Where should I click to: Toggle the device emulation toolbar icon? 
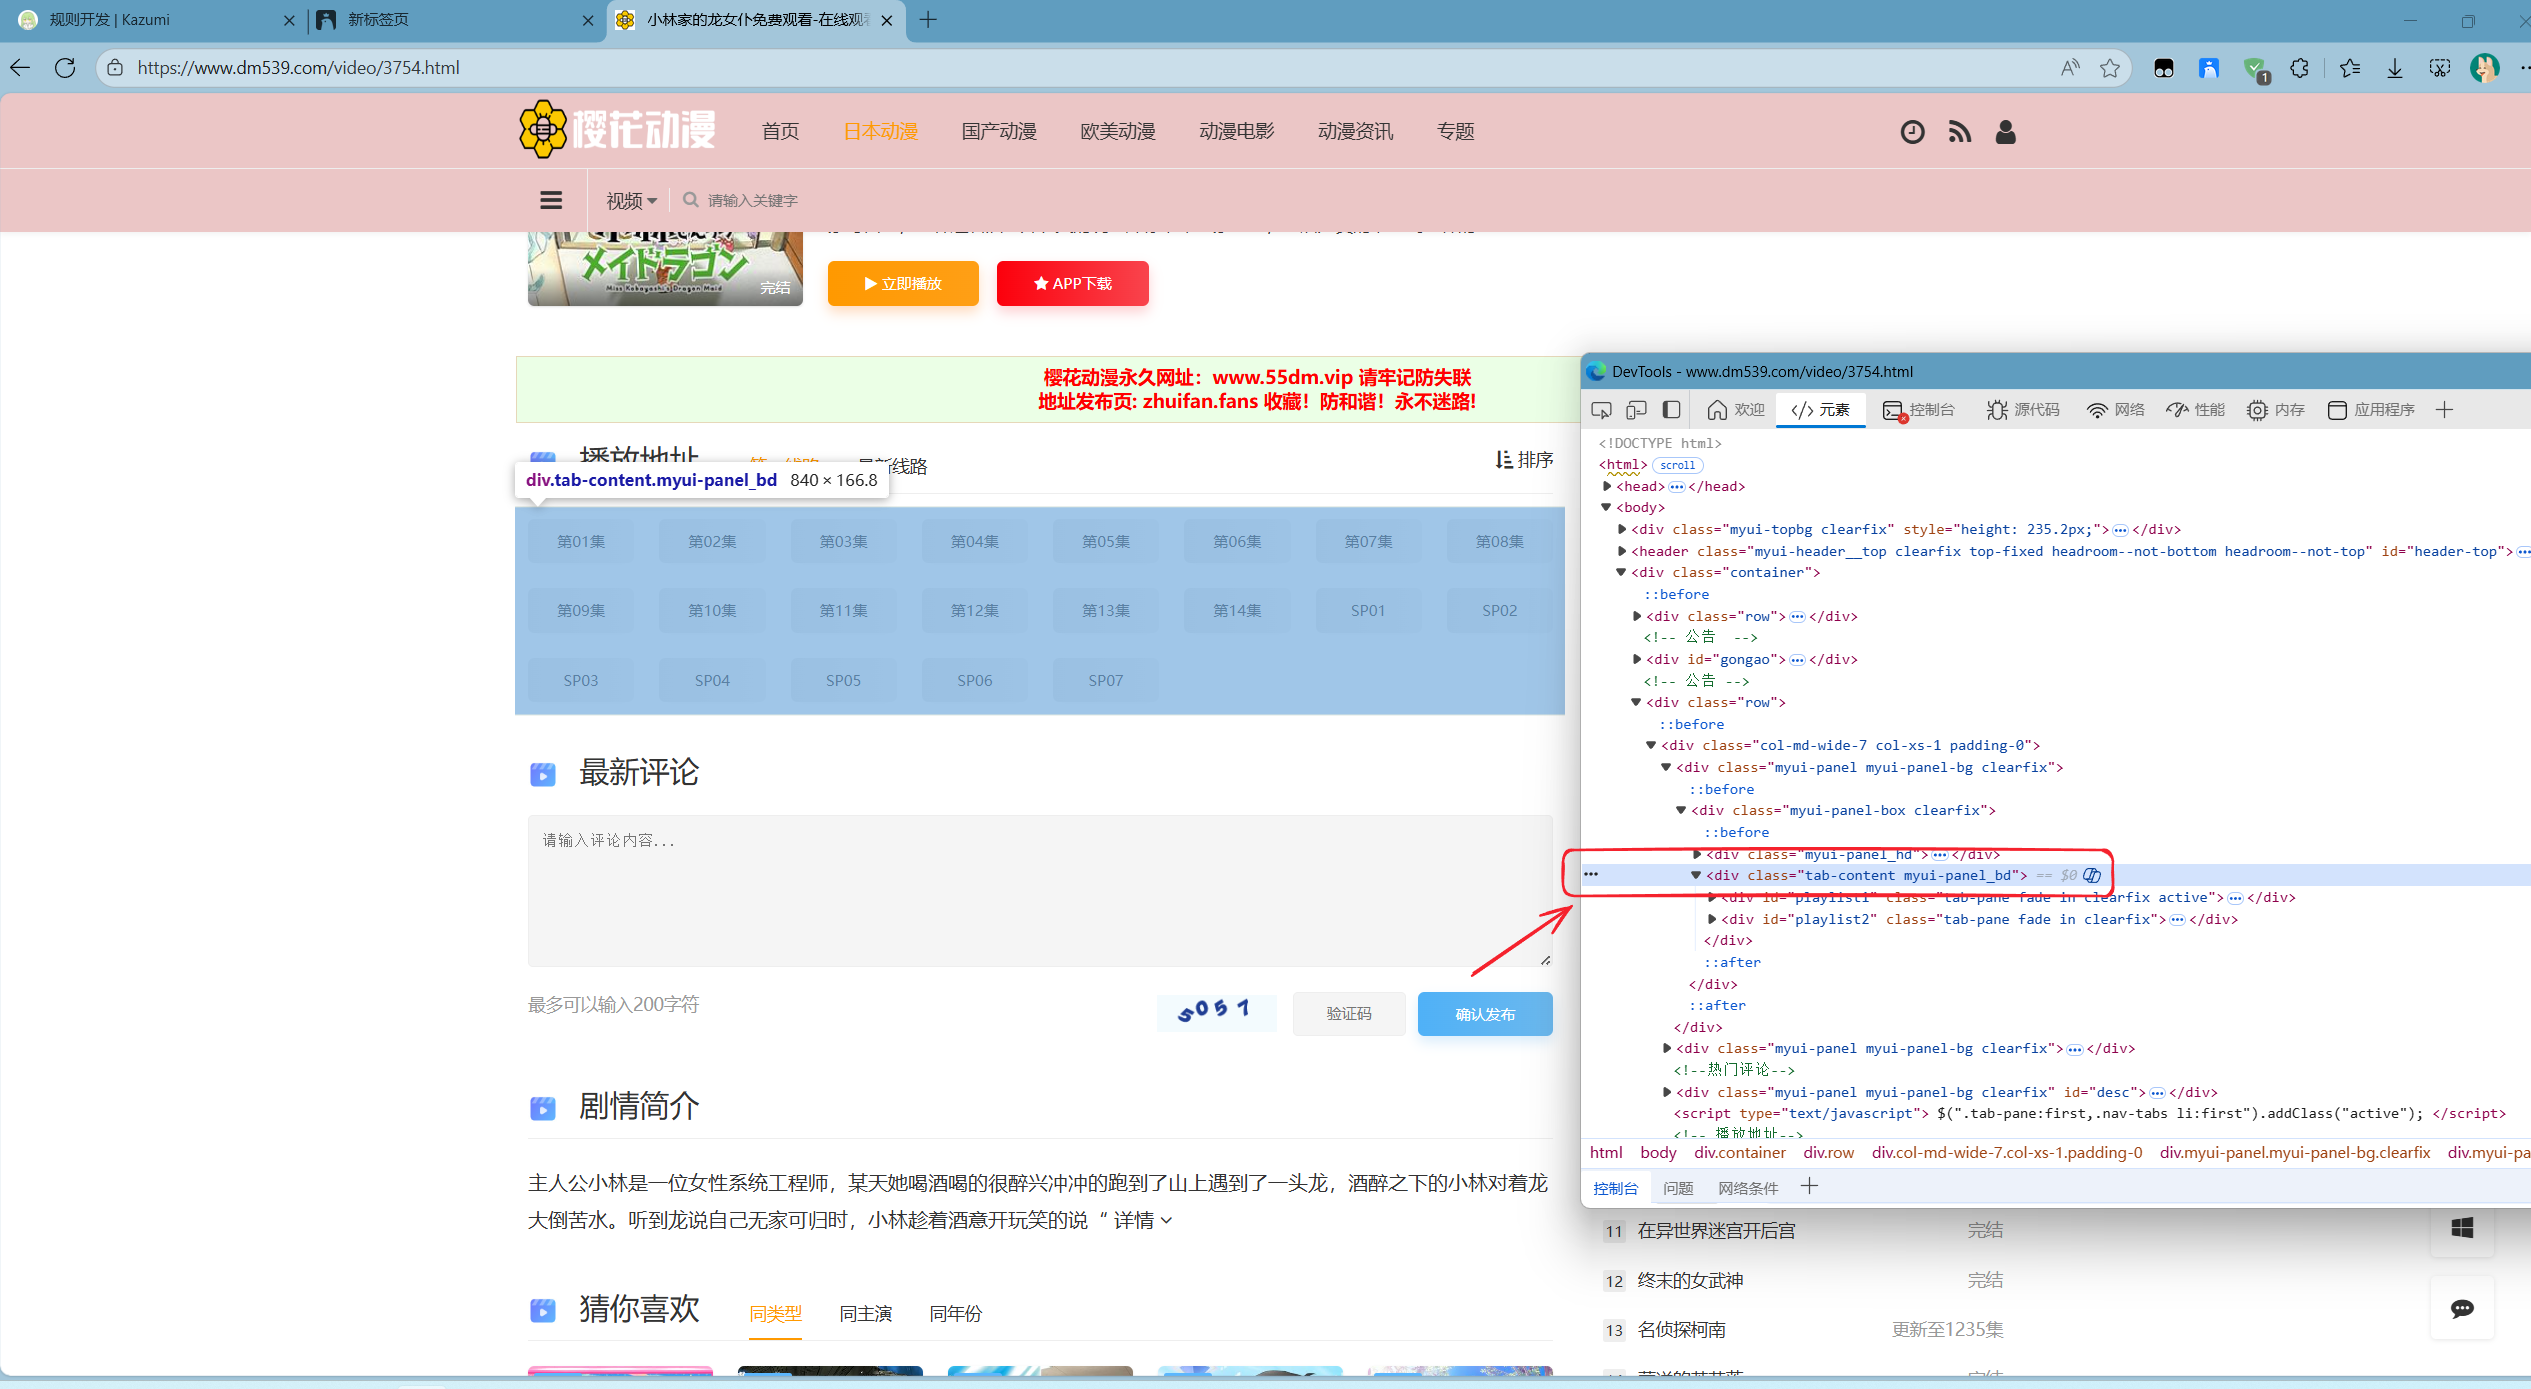point(1636,410)
